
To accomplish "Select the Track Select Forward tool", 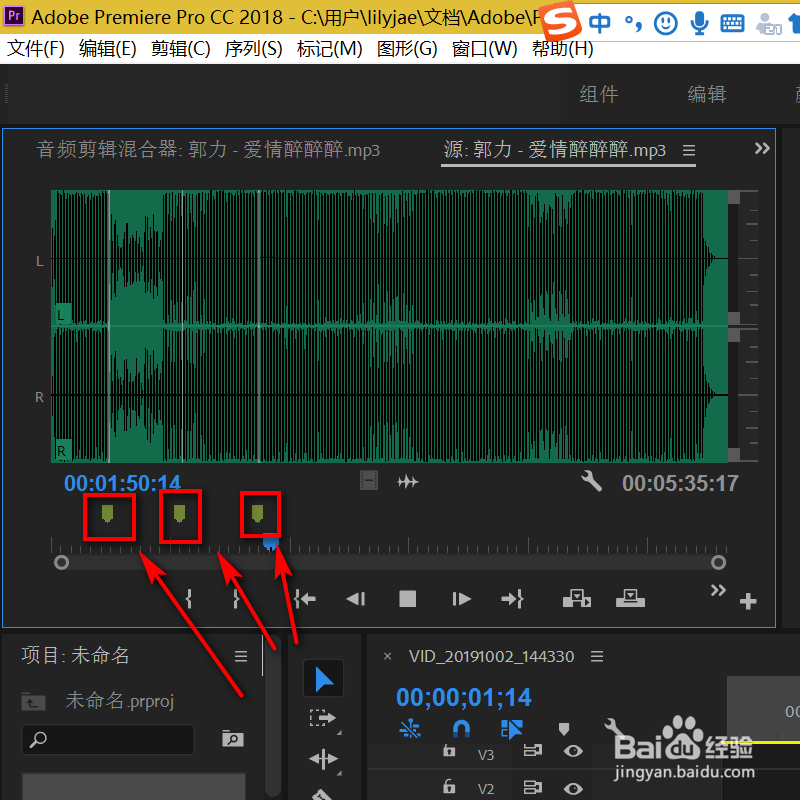I will point(322,718).
